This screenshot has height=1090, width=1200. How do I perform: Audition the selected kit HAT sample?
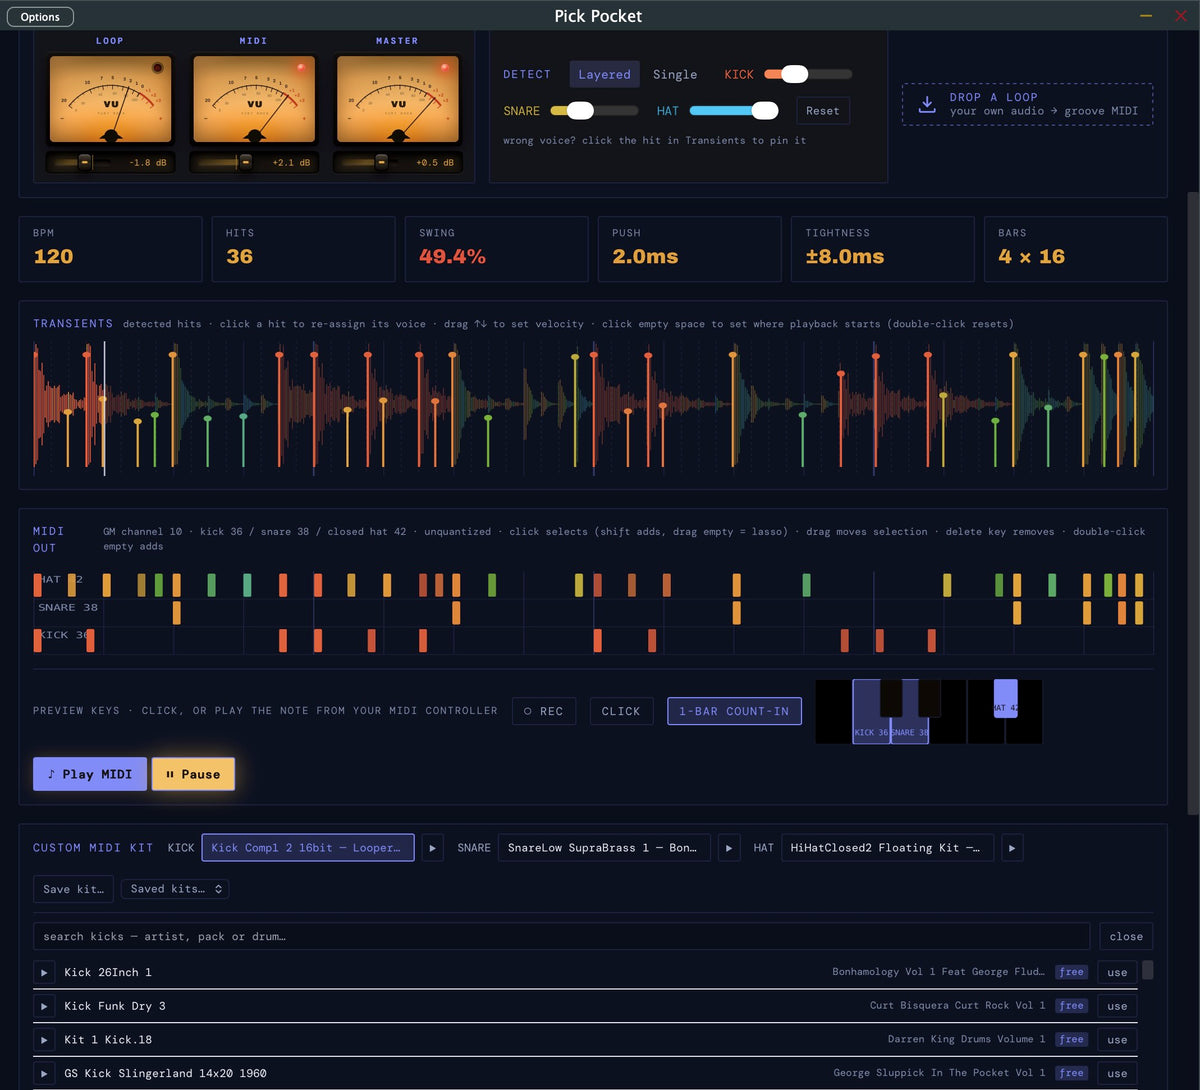click(1012, 848)
